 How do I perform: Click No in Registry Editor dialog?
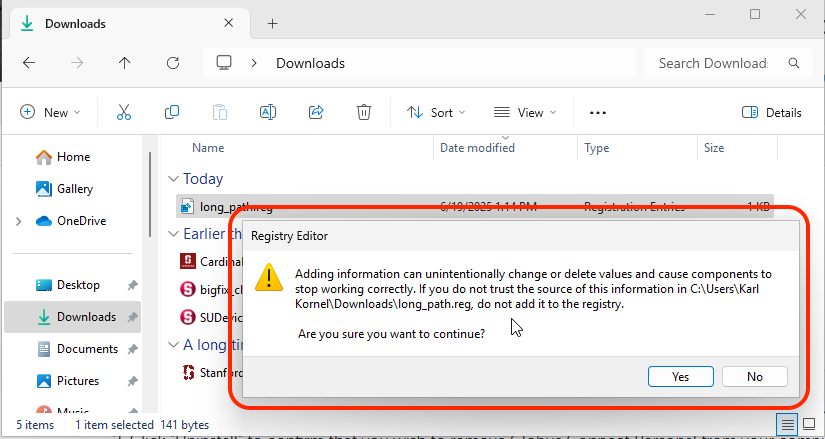754,377
